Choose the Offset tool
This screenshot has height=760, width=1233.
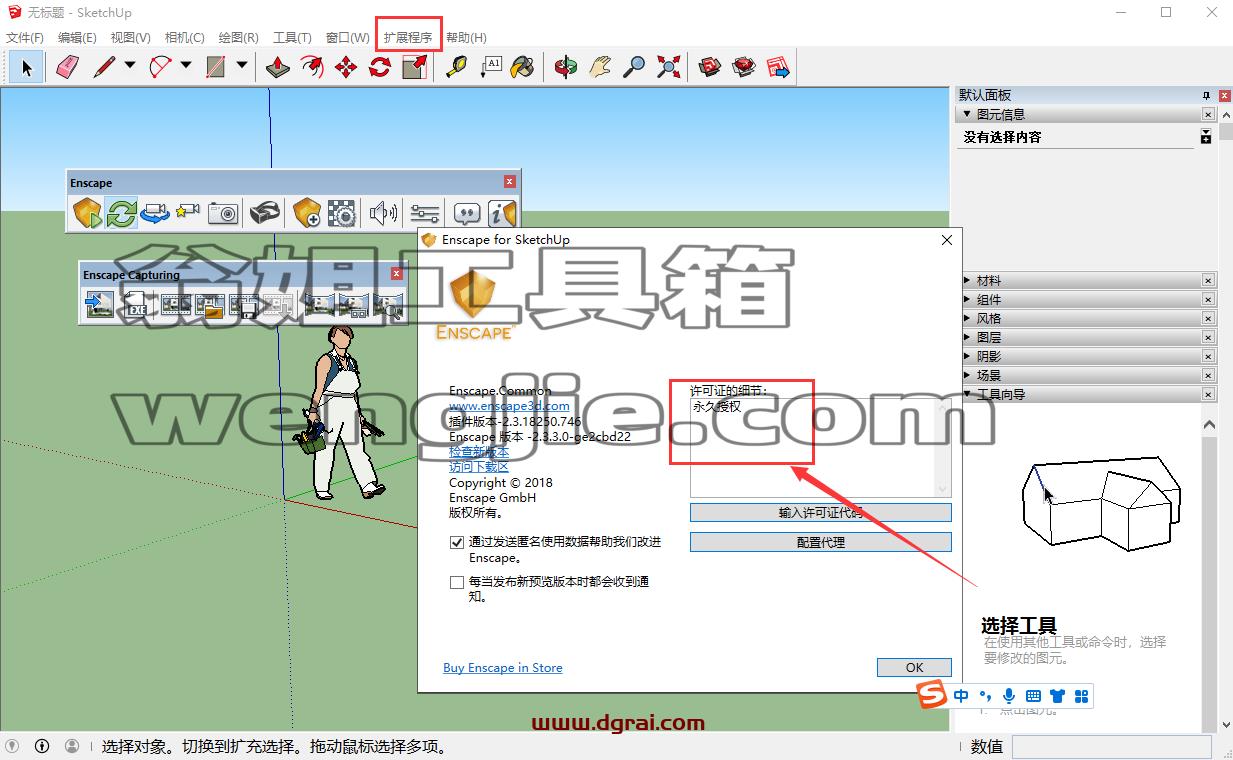[312, 68]
